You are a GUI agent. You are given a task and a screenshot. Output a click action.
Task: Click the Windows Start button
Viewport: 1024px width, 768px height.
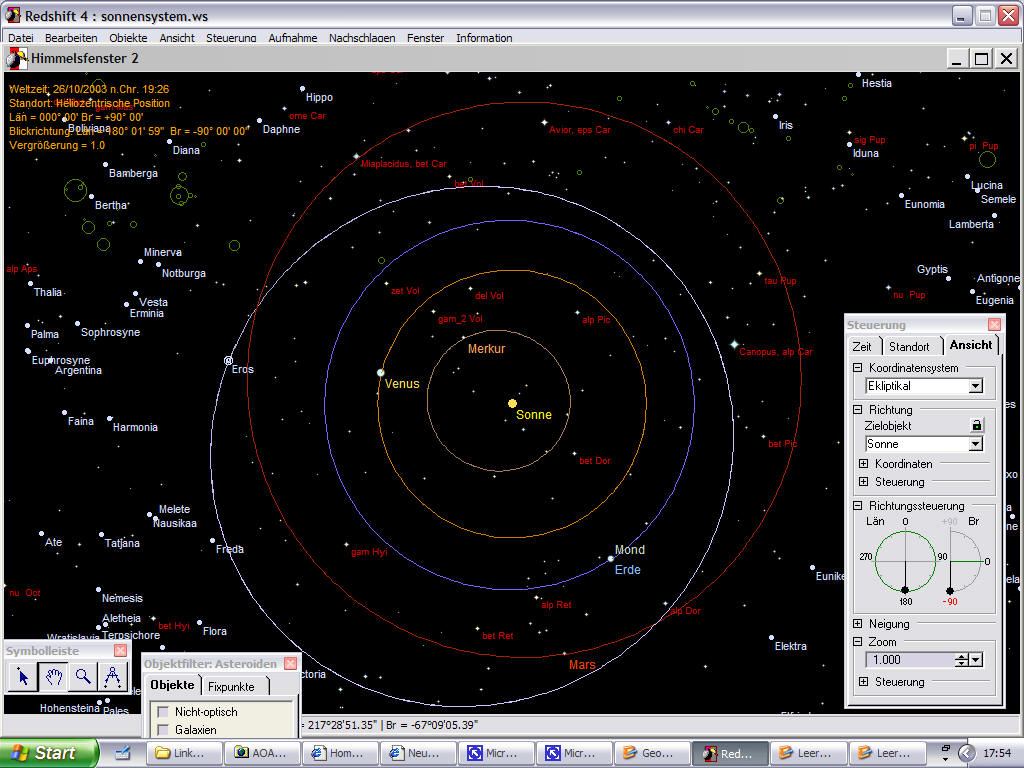click(x=49, y=753)
